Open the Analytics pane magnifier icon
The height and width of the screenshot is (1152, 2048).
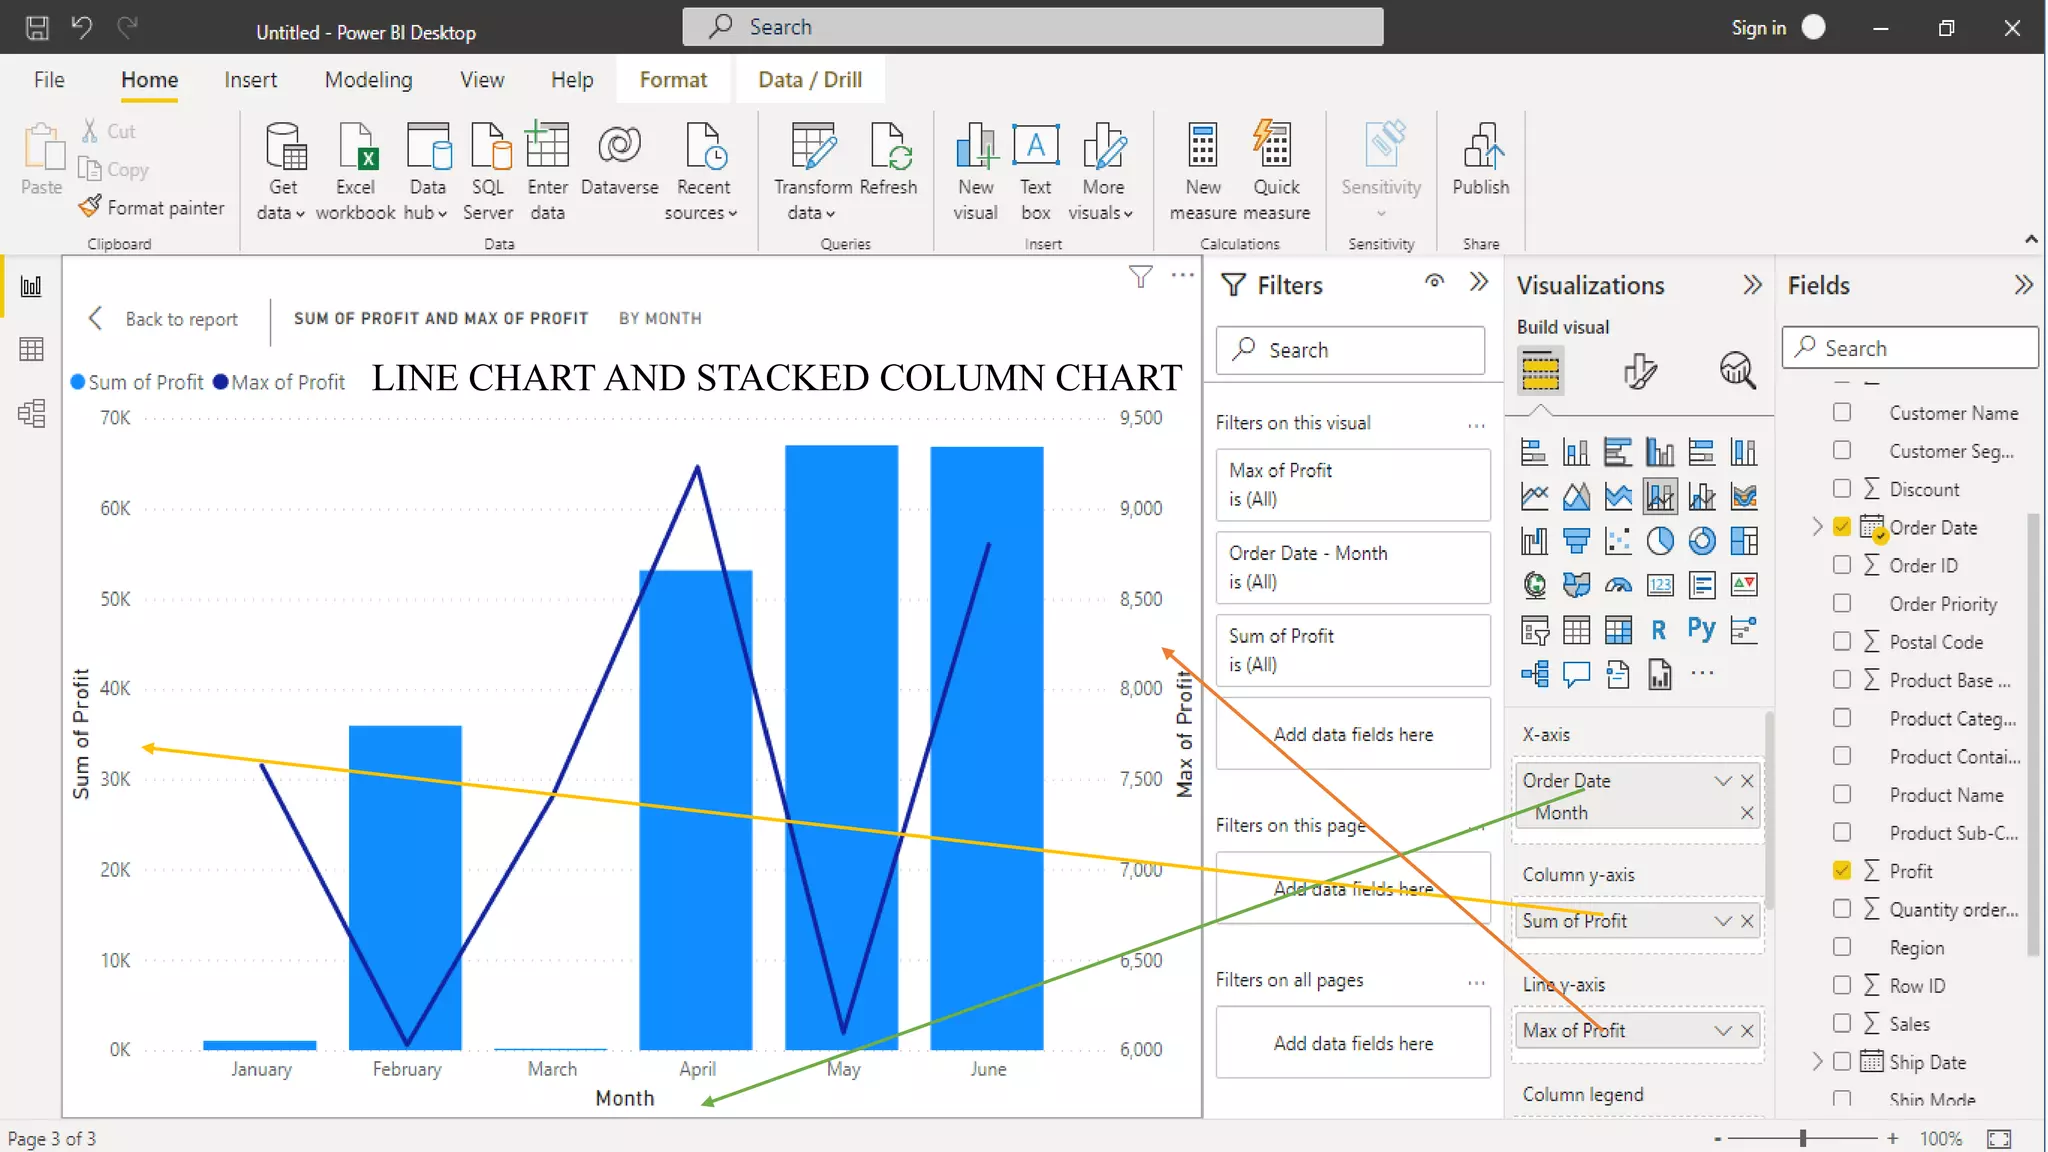pyautogui.click(x=1738, y=371)
